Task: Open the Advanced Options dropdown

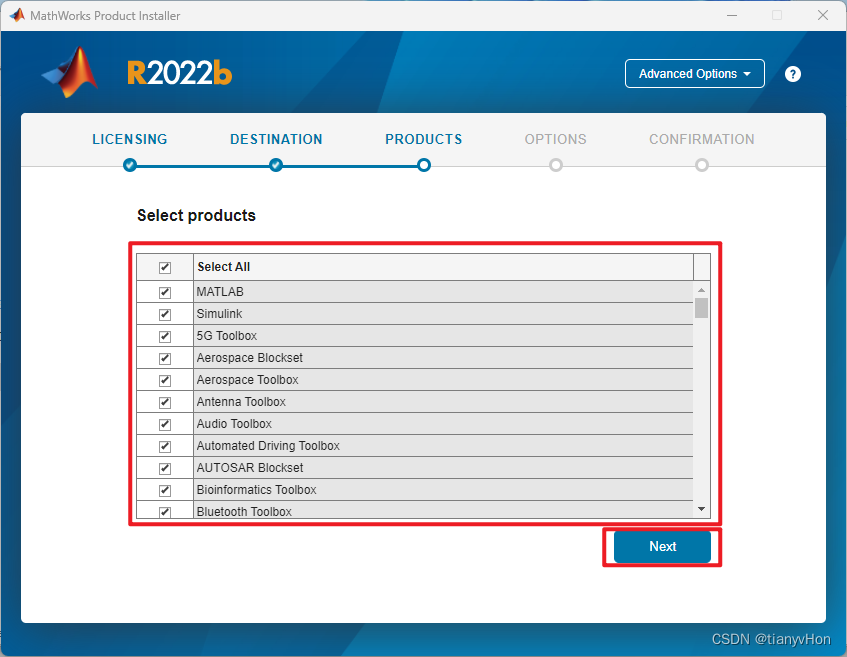Action: 694,74
